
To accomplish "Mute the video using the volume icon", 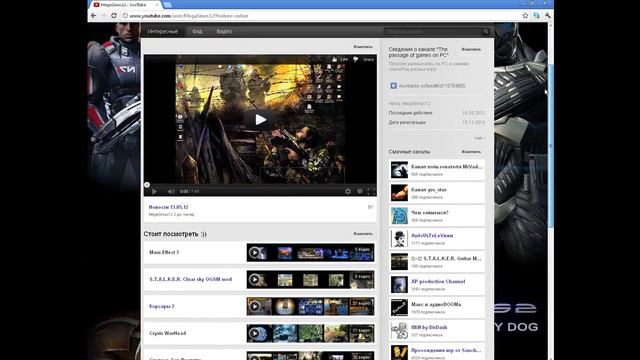I will click(171, 191).
